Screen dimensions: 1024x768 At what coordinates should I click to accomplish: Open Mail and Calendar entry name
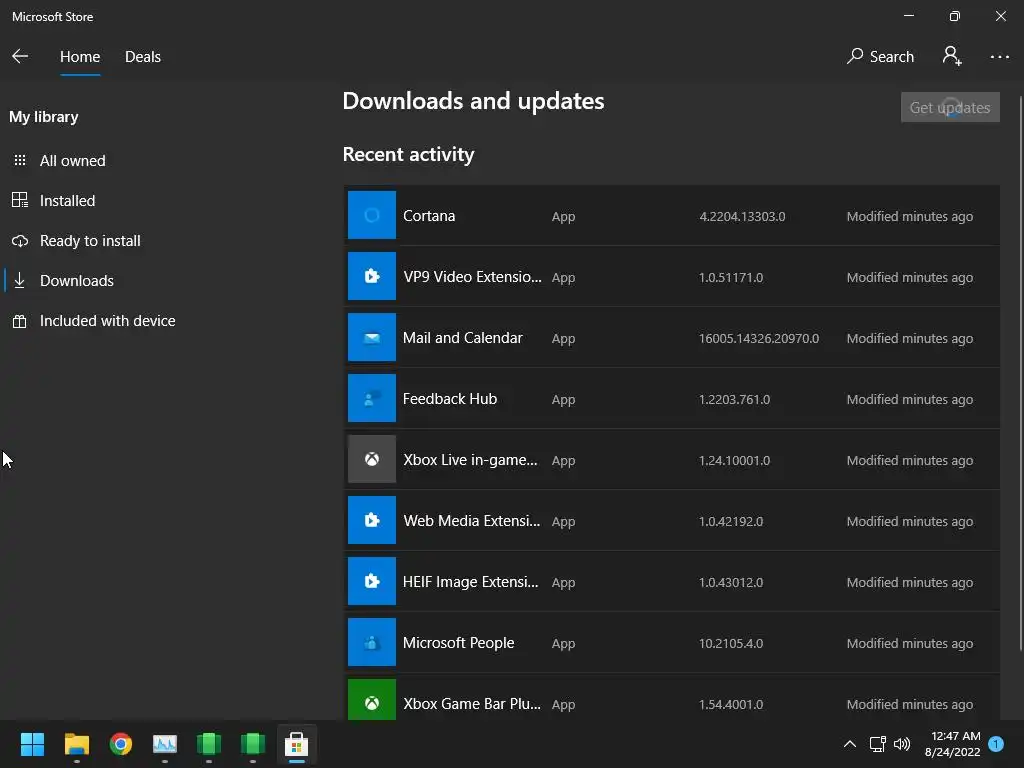point(462,338)
